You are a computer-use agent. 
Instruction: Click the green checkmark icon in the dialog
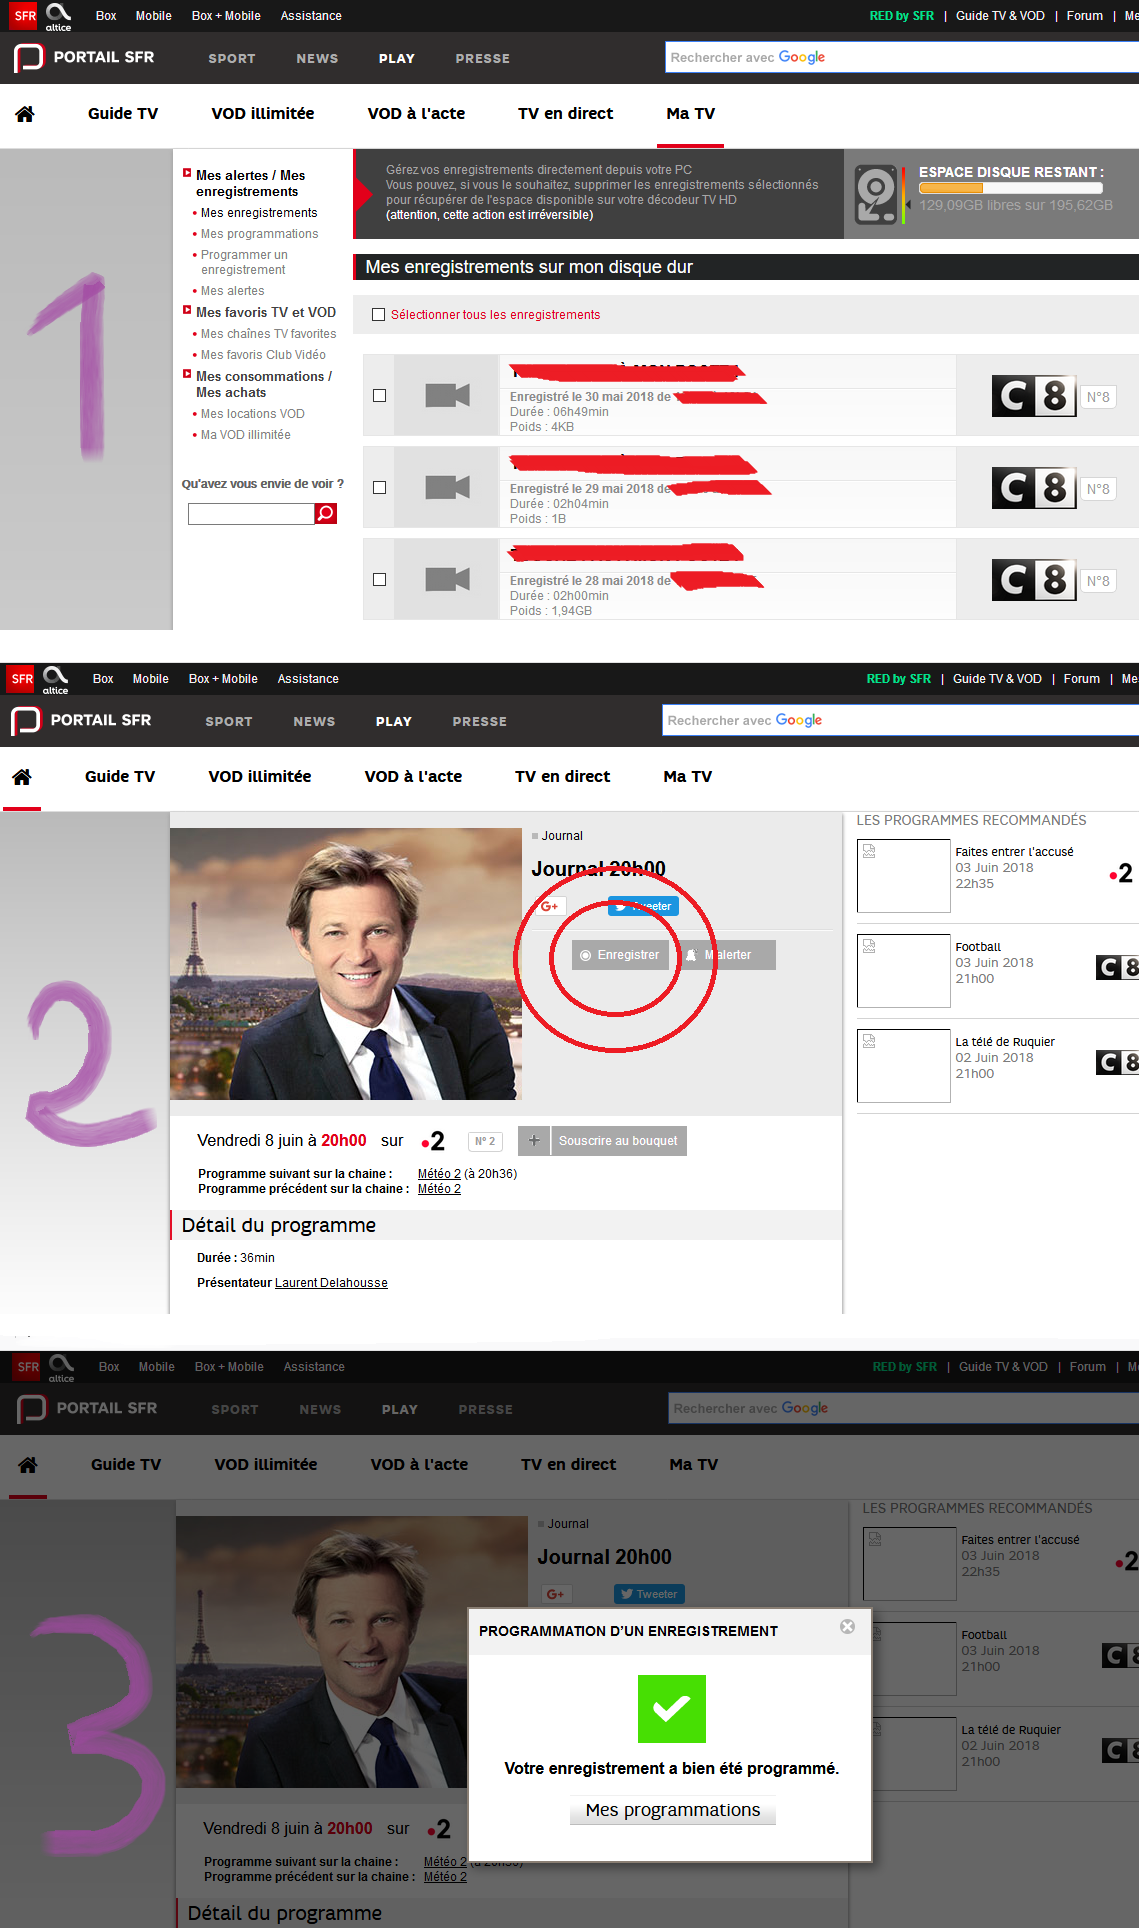click(x=672, y=1709)
